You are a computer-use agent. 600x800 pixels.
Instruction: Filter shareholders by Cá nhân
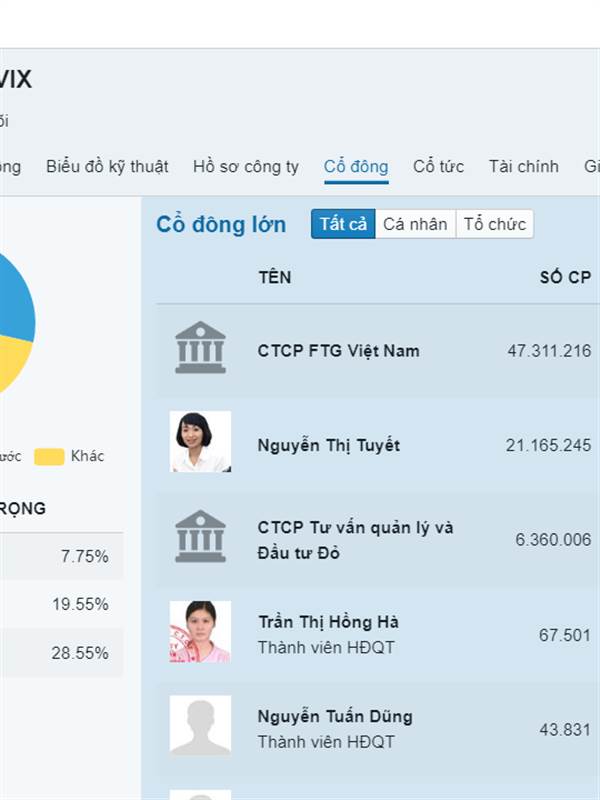415,224
